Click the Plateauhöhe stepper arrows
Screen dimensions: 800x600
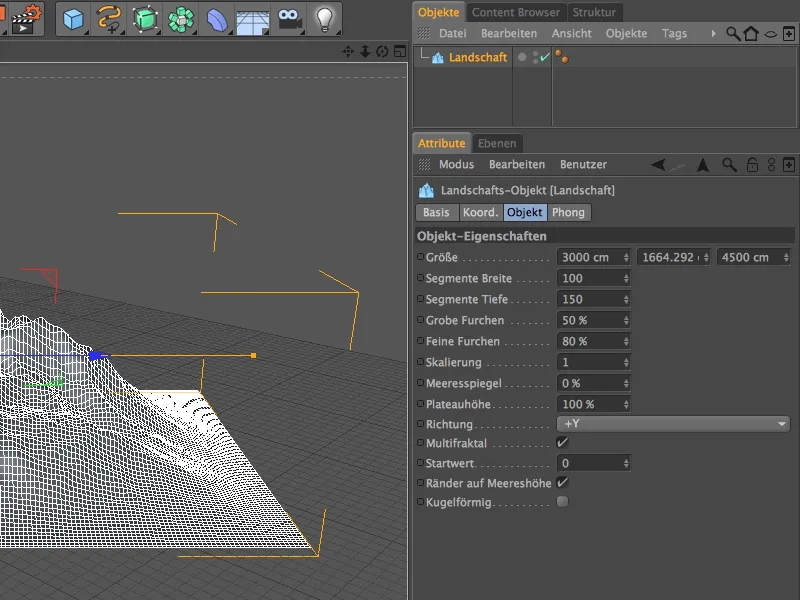click(626, 404)
